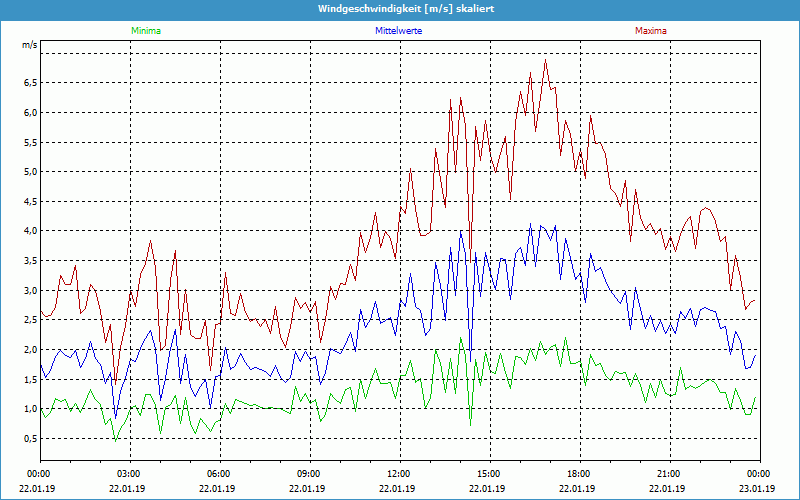
Task: Click the 22.01.19 date beneath 12:00
Action: (398, 488)
